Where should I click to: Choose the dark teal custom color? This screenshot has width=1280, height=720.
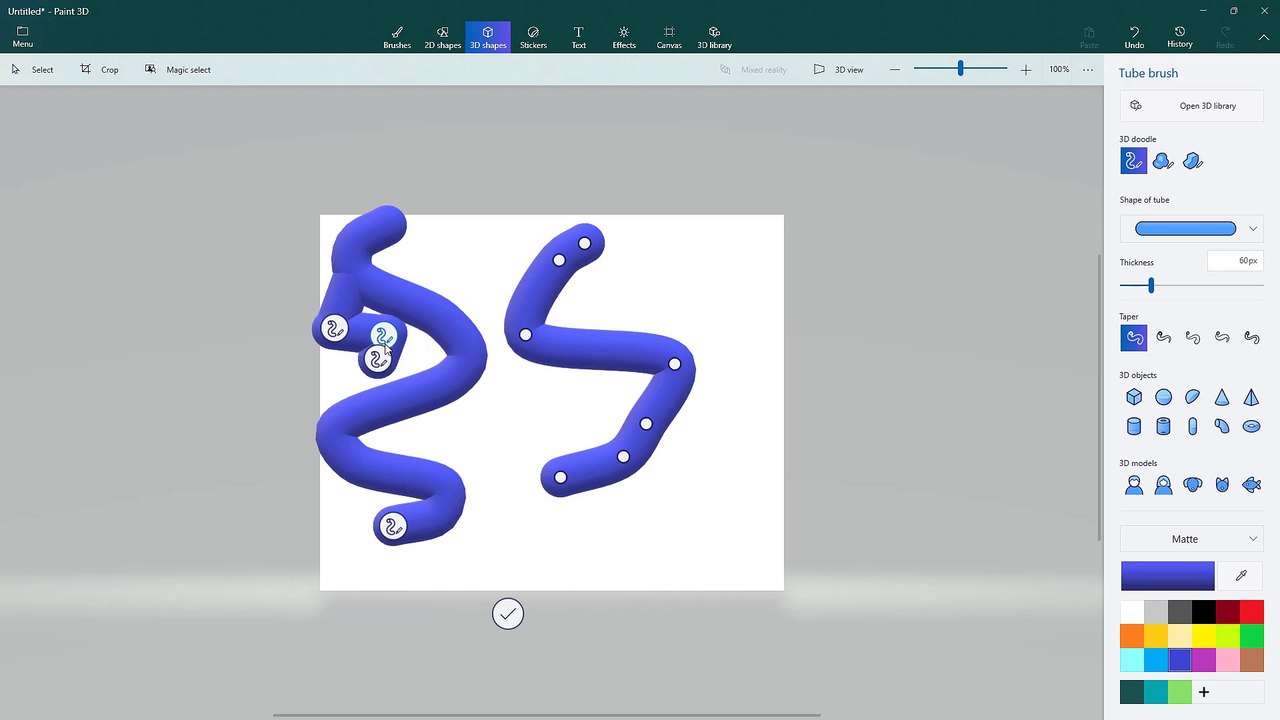pos(1132,692)
